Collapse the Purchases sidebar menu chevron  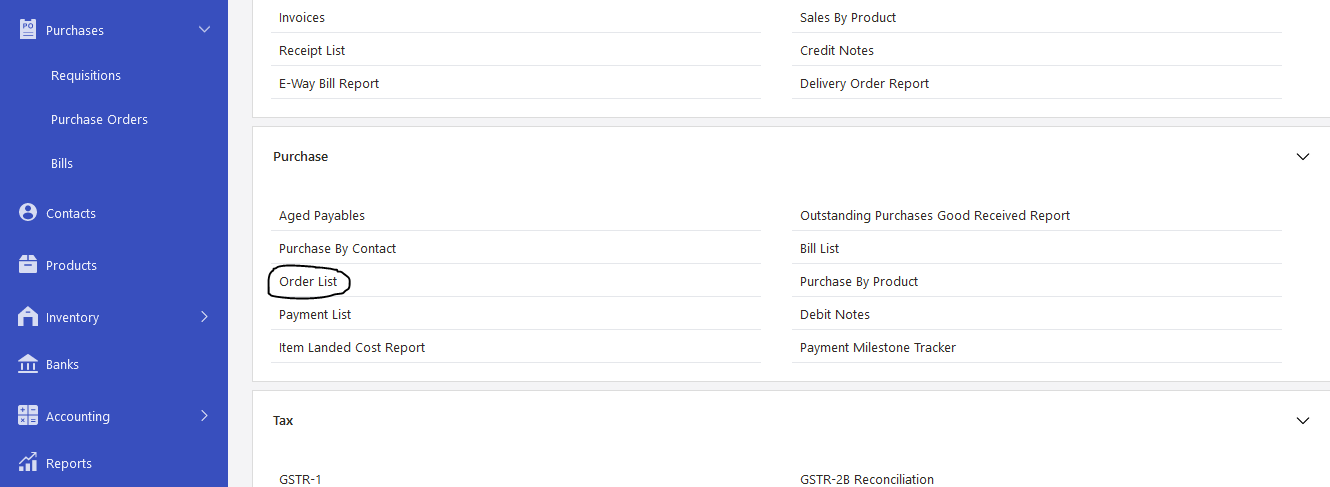click(204, 30)
